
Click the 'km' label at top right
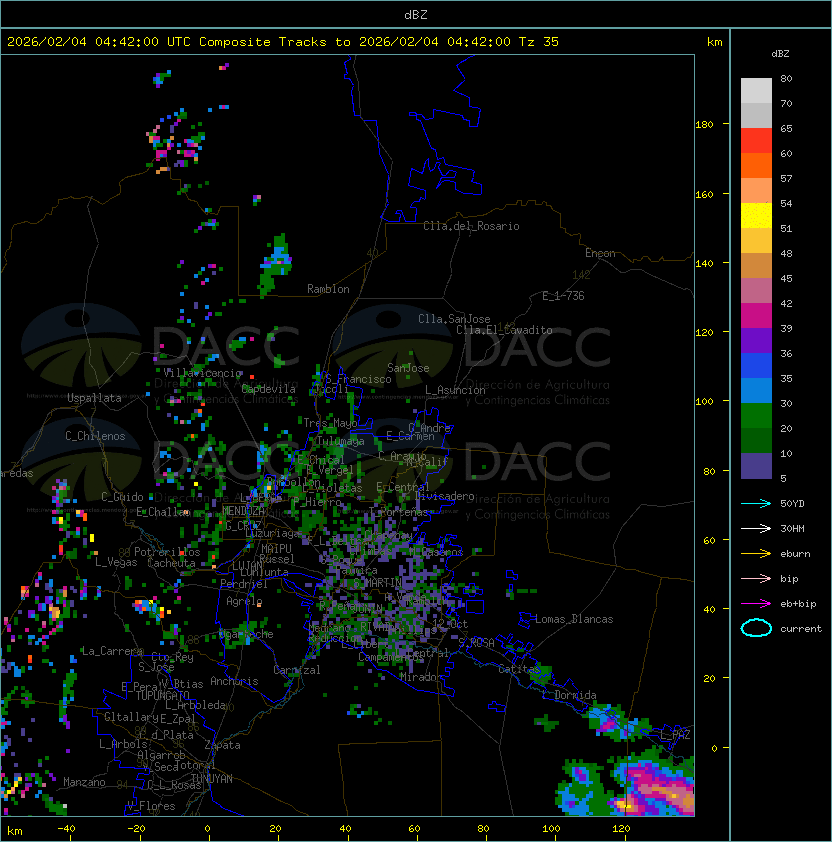[714, 42]
